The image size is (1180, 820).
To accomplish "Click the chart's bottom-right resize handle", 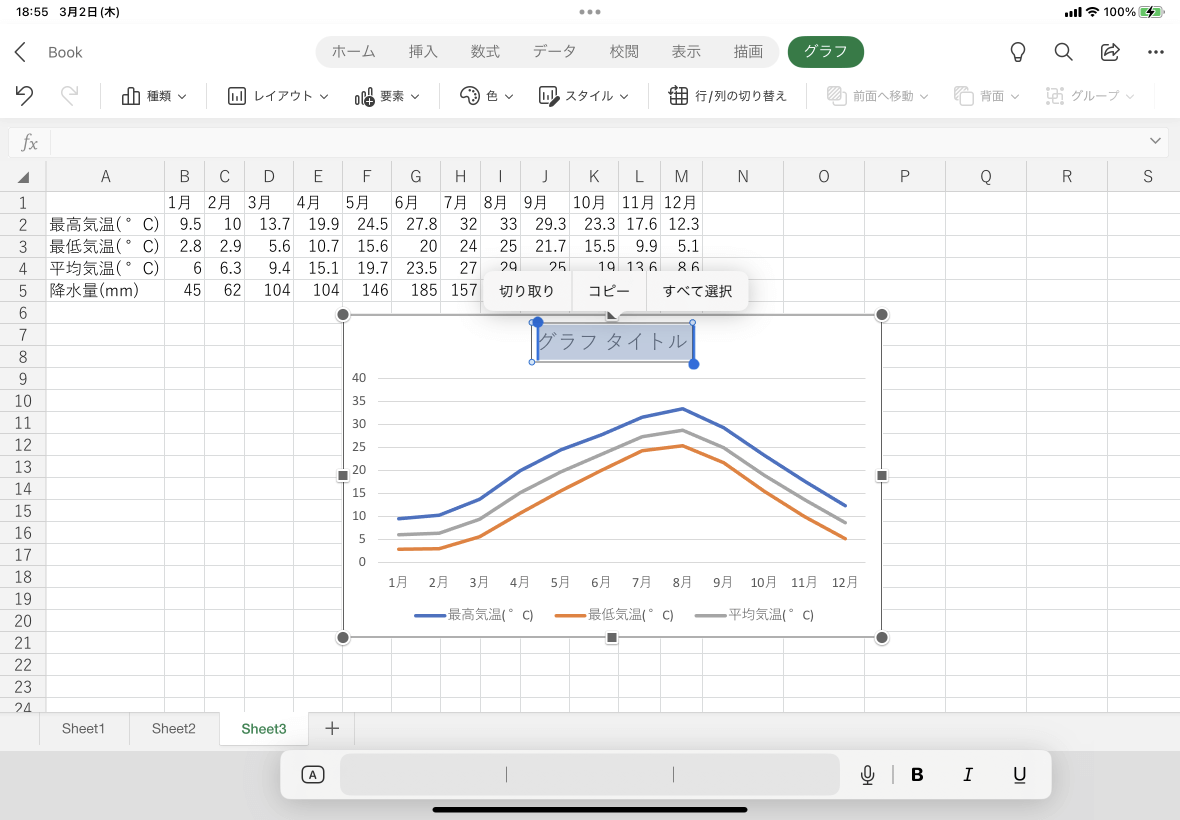I will point(882,638).
